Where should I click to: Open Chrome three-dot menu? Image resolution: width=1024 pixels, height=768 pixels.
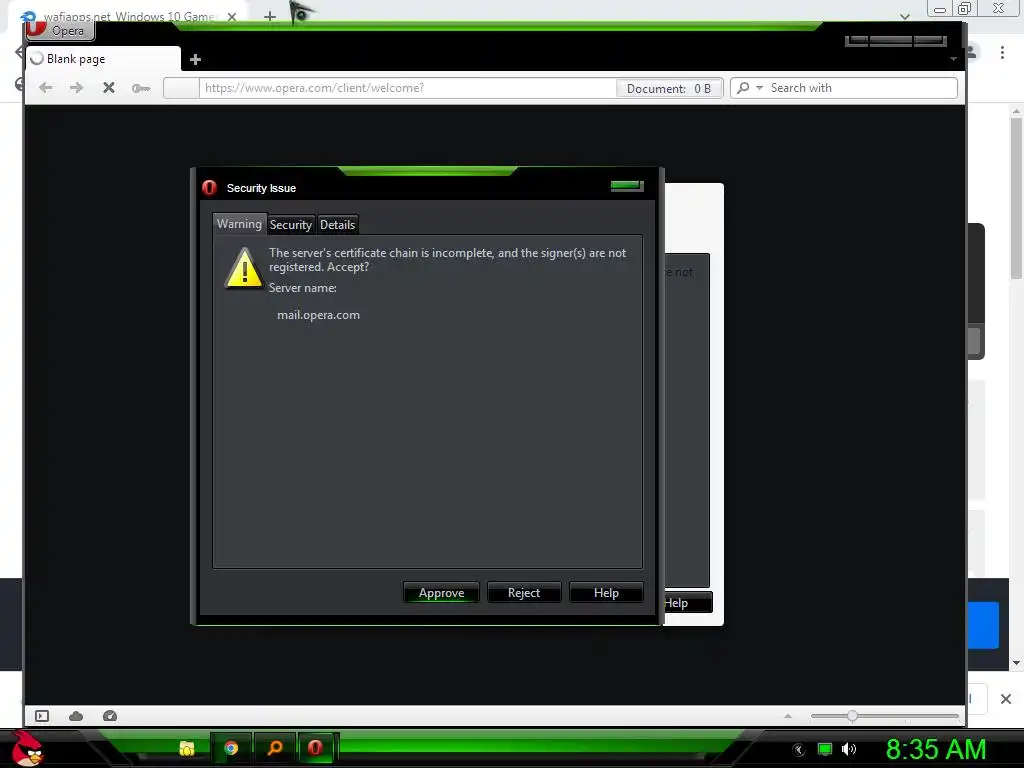(1002, 52)
